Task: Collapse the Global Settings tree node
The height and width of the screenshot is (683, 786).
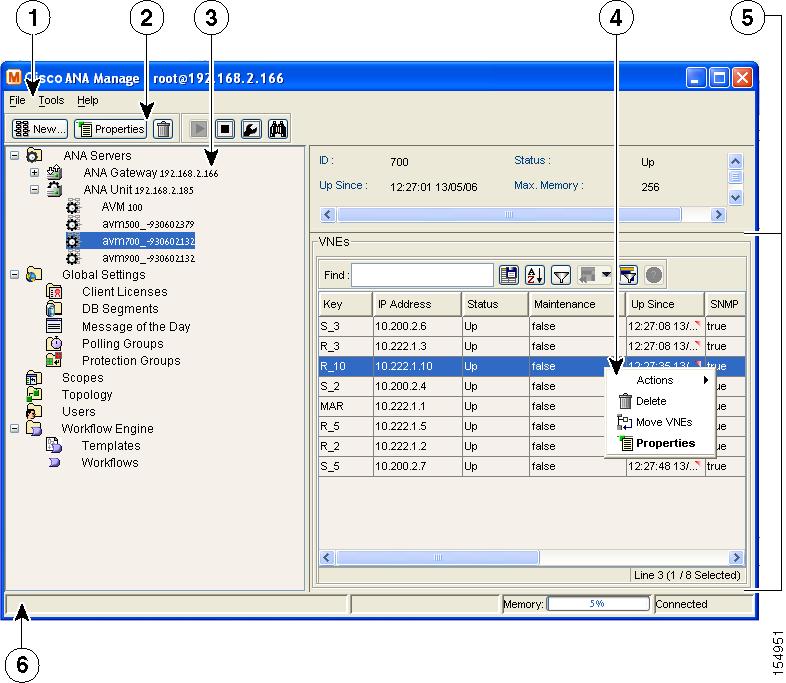Action: (15, 275)
